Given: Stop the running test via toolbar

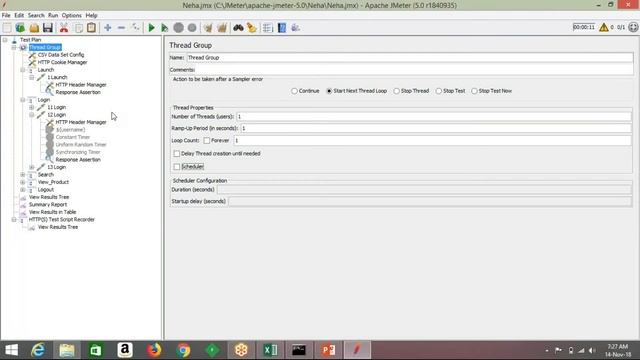Looking at the screenshot, I should 178,28.
